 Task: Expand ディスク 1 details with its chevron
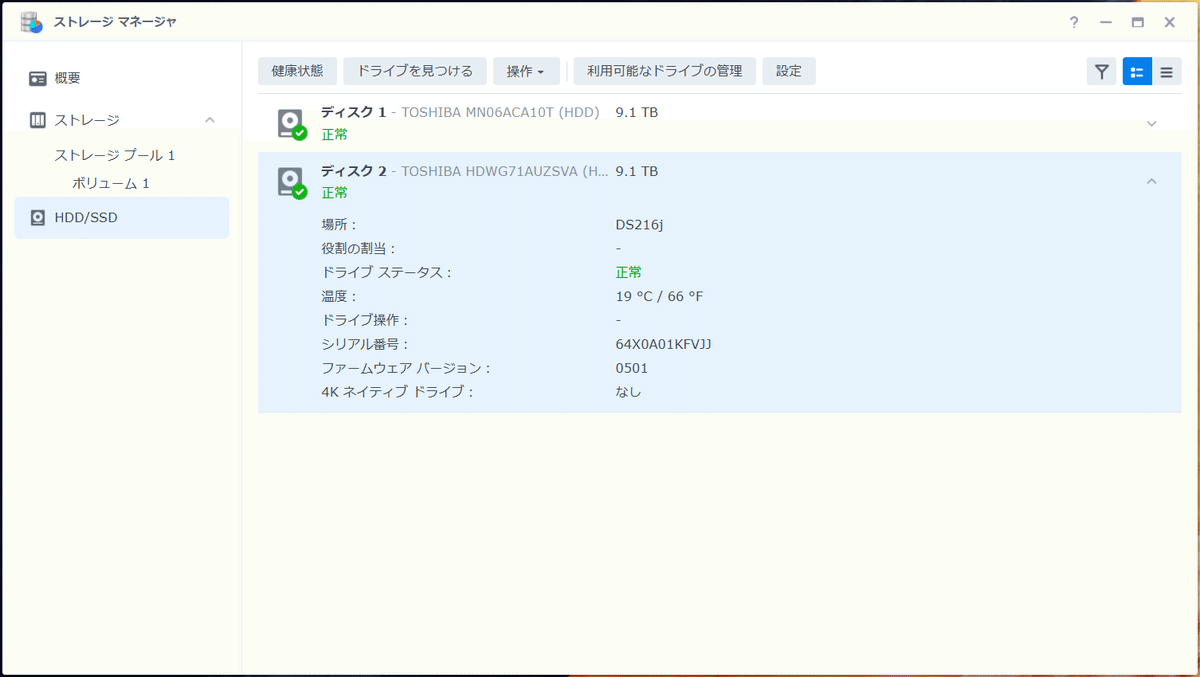[x=1150, y=121]
